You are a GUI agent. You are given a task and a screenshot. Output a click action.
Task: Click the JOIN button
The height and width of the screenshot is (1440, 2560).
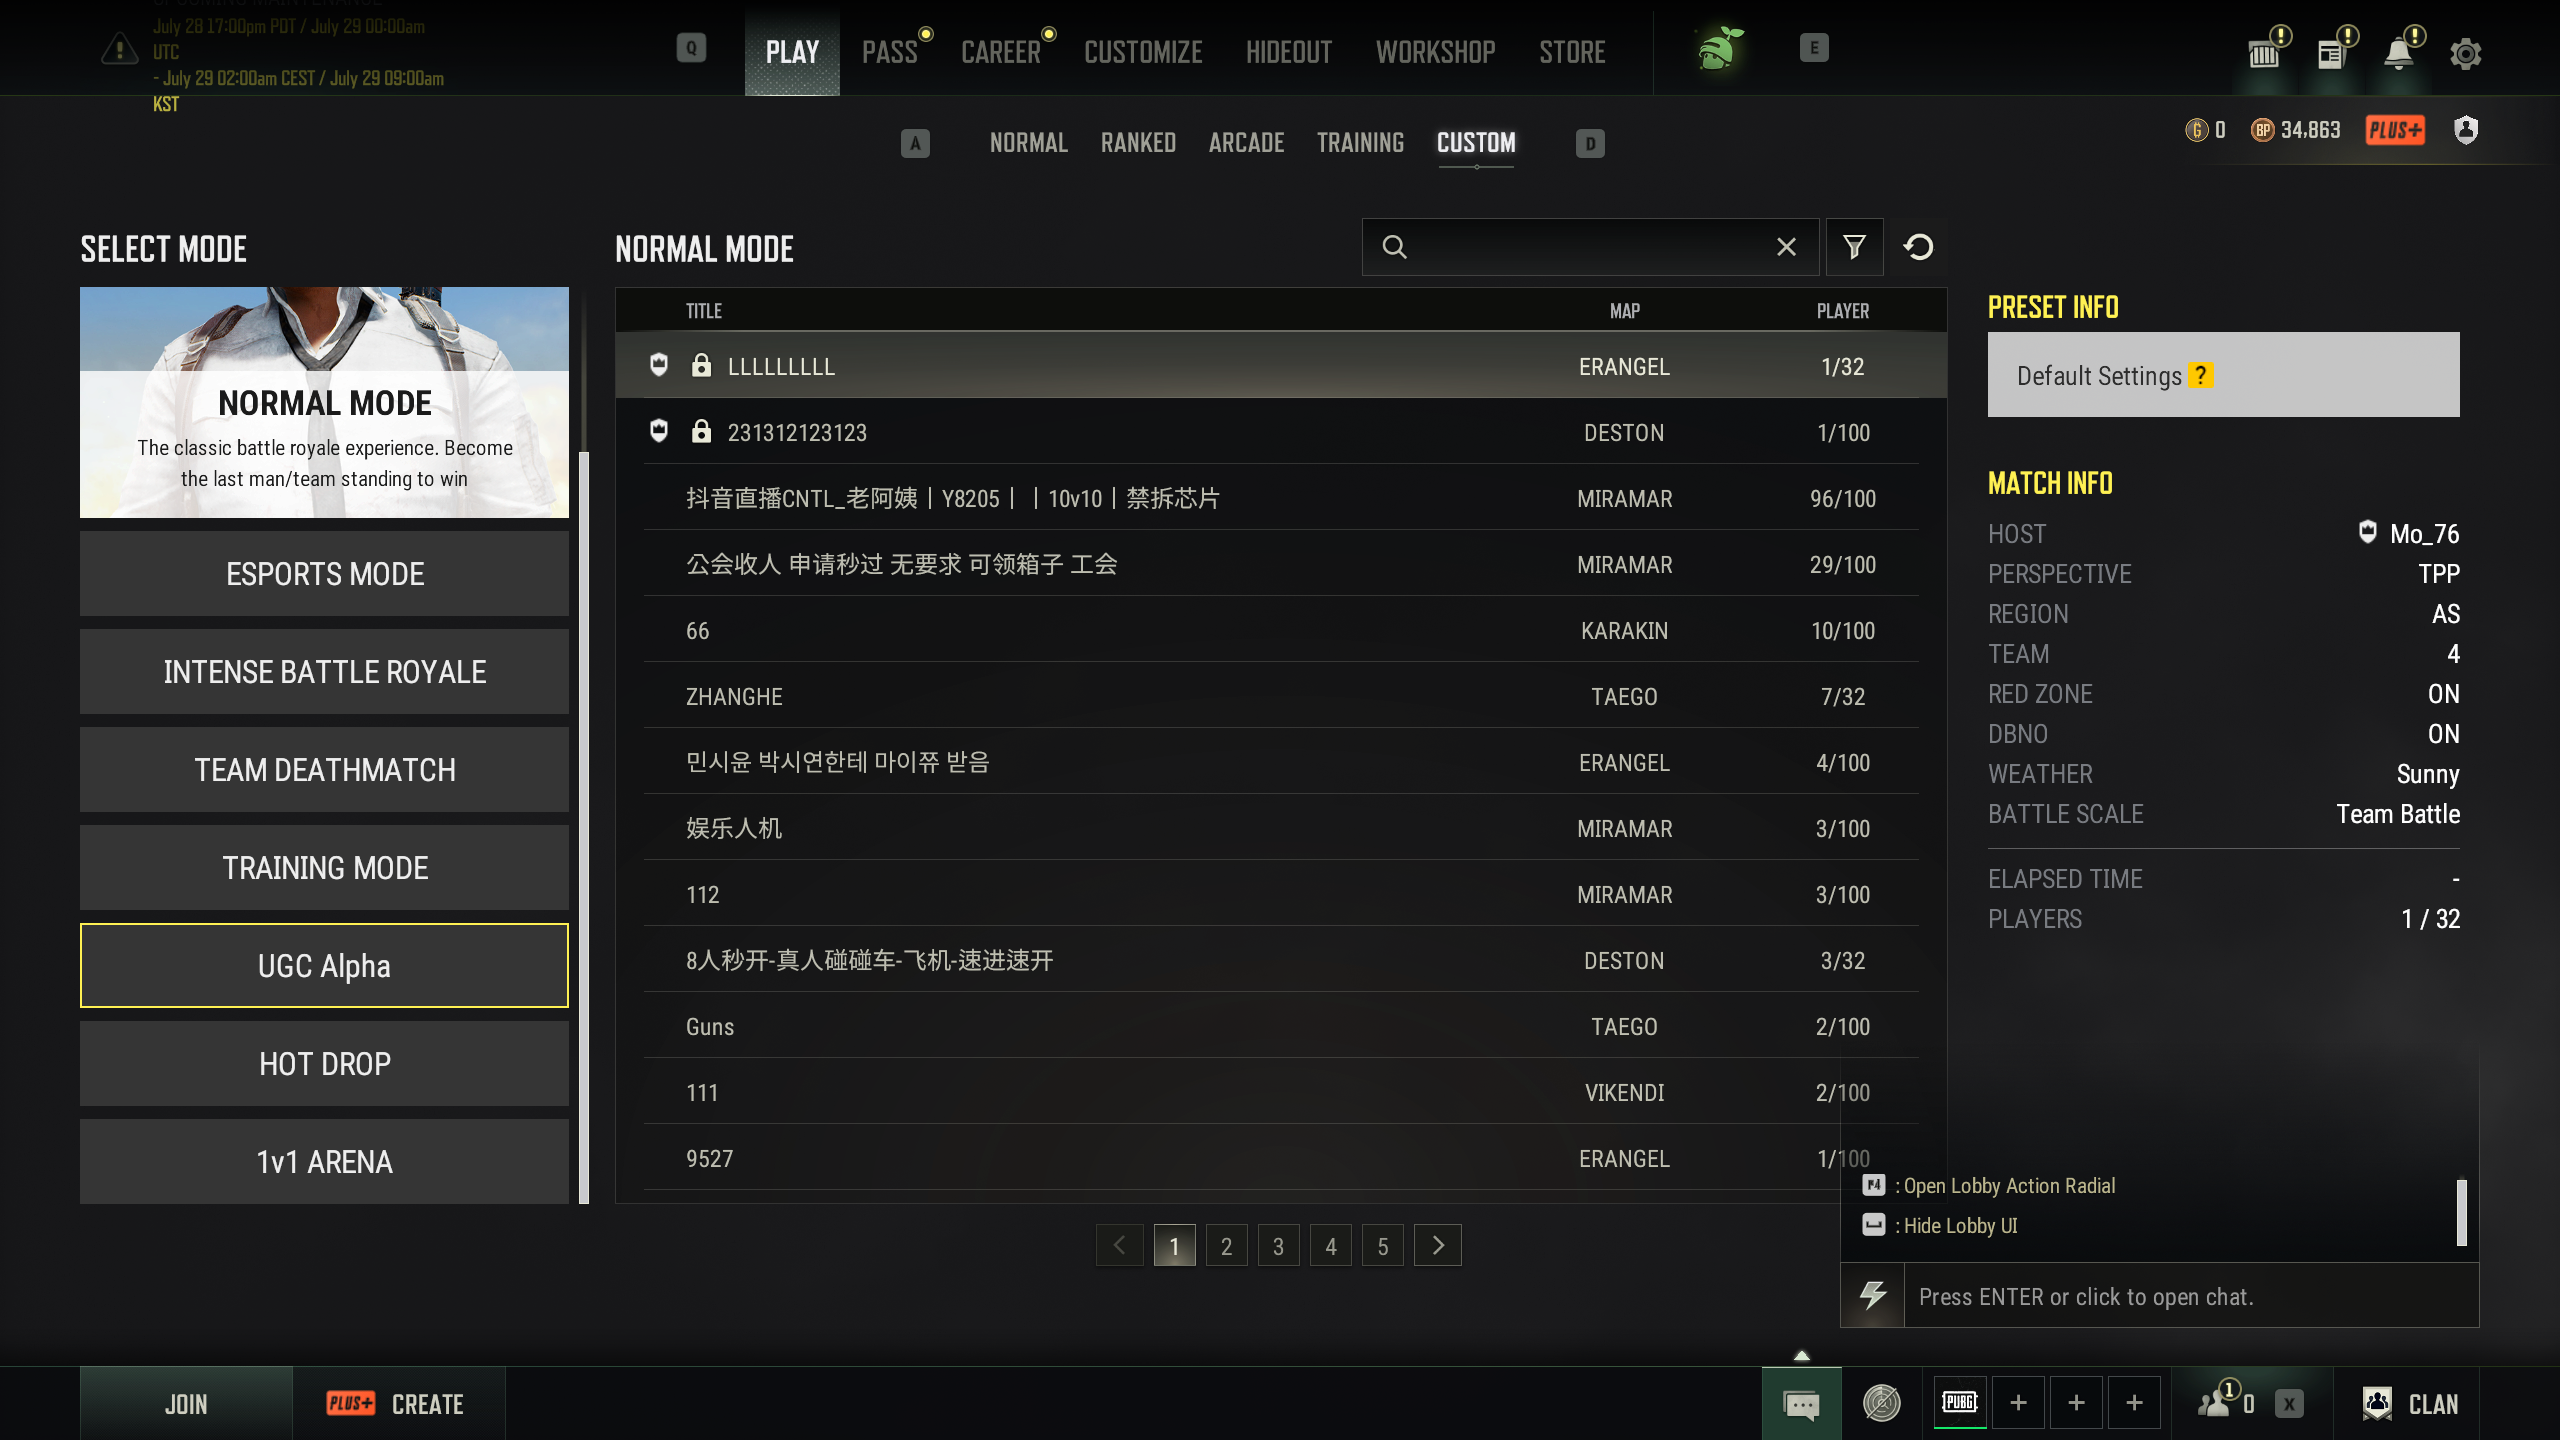point(186,1404)
